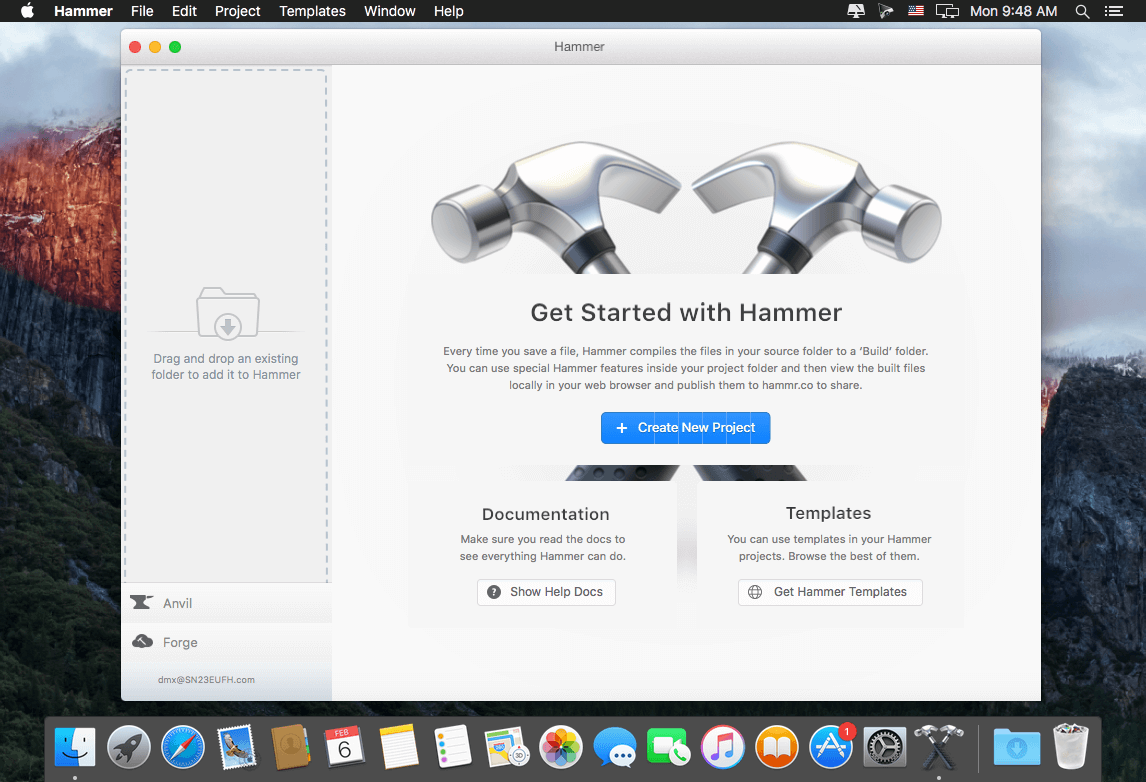Open Messages from the Dock
Viewport: 1146px width, 782px height.
[615, 747]
